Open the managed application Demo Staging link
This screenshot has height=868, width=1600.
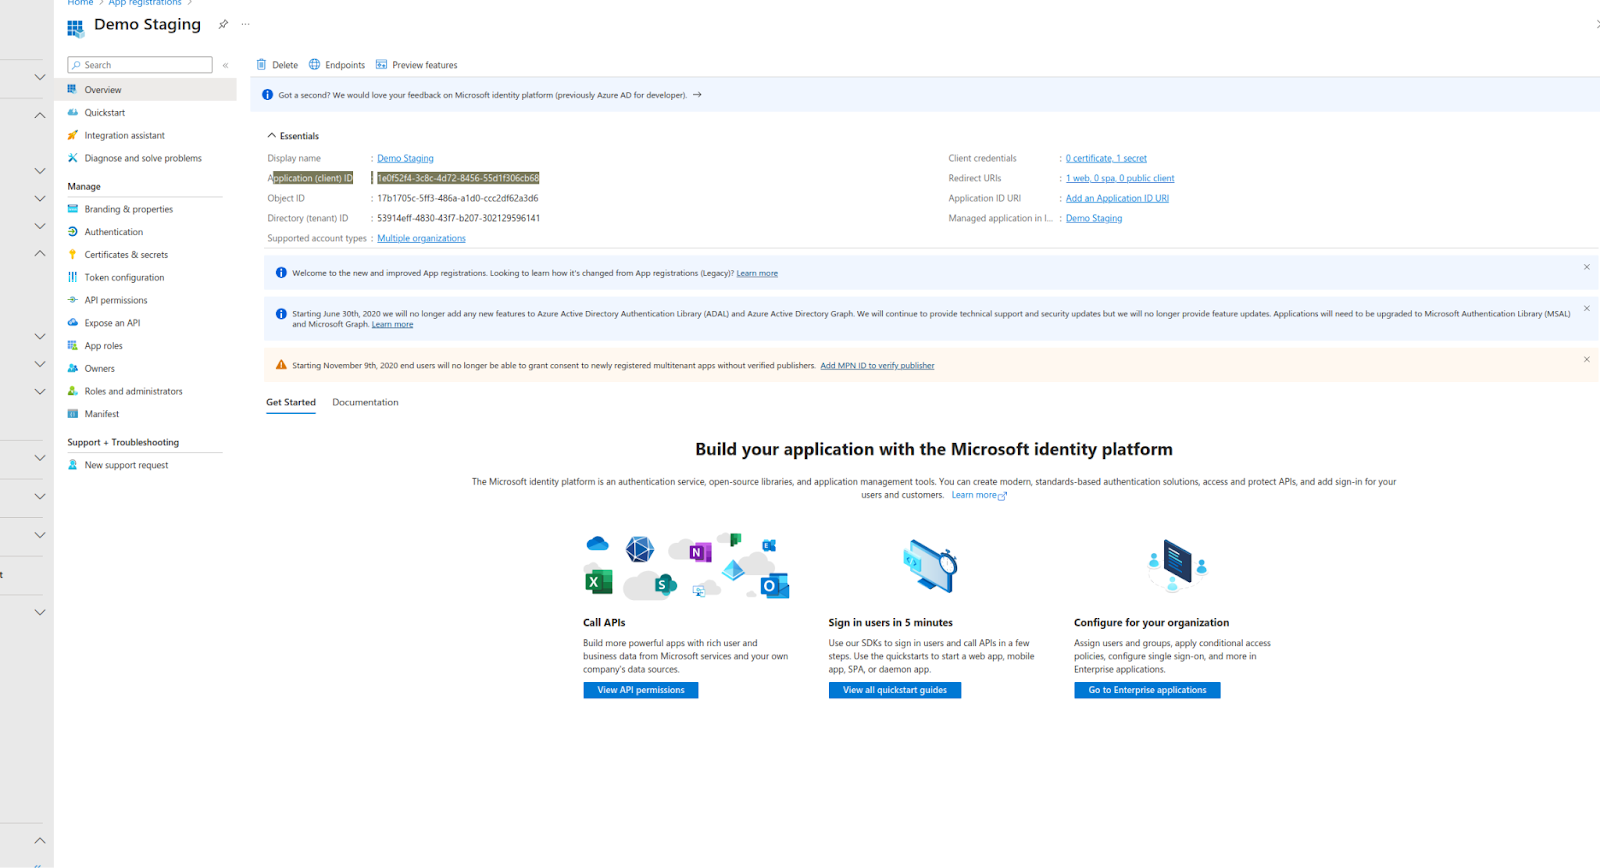point(1094,218)
